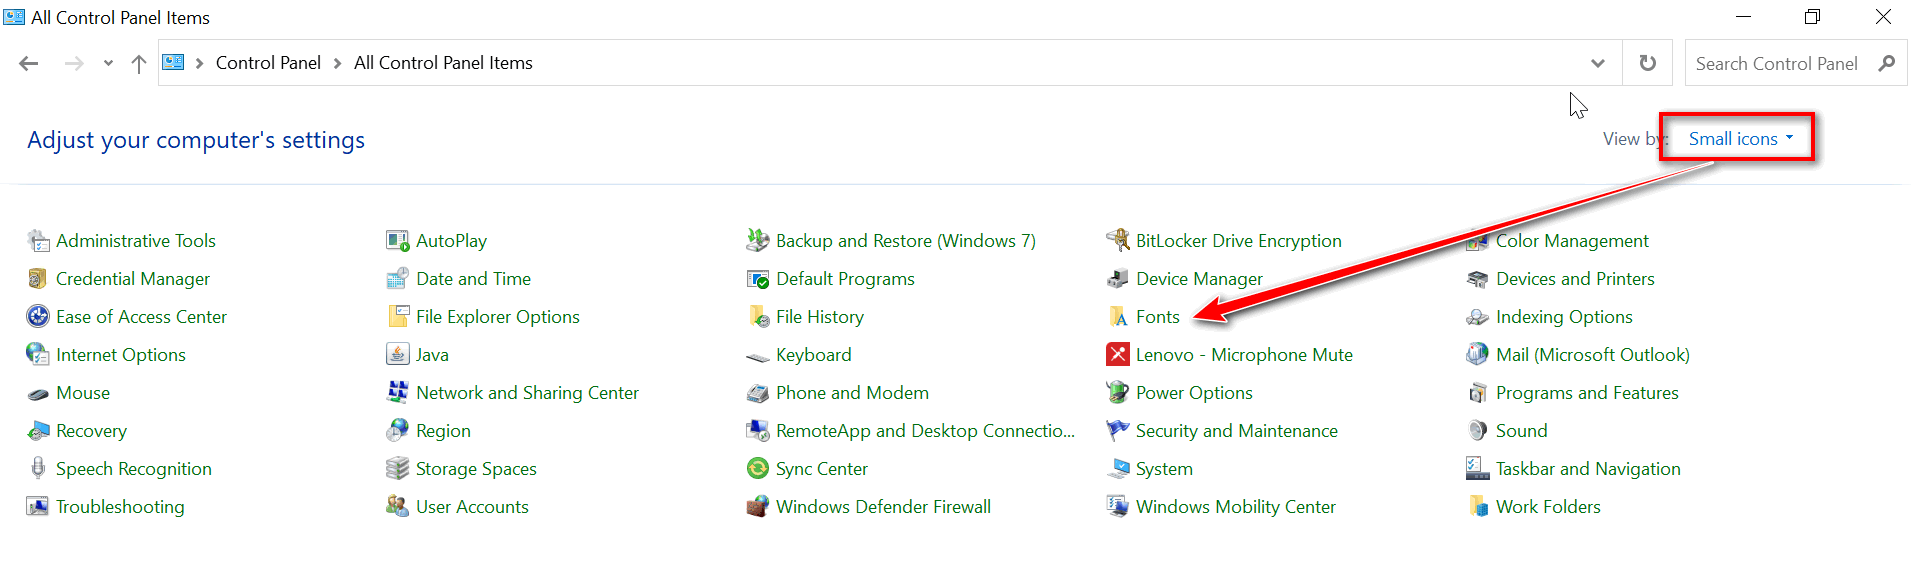
Task: Open the Java icon
Action: [398, 355]
